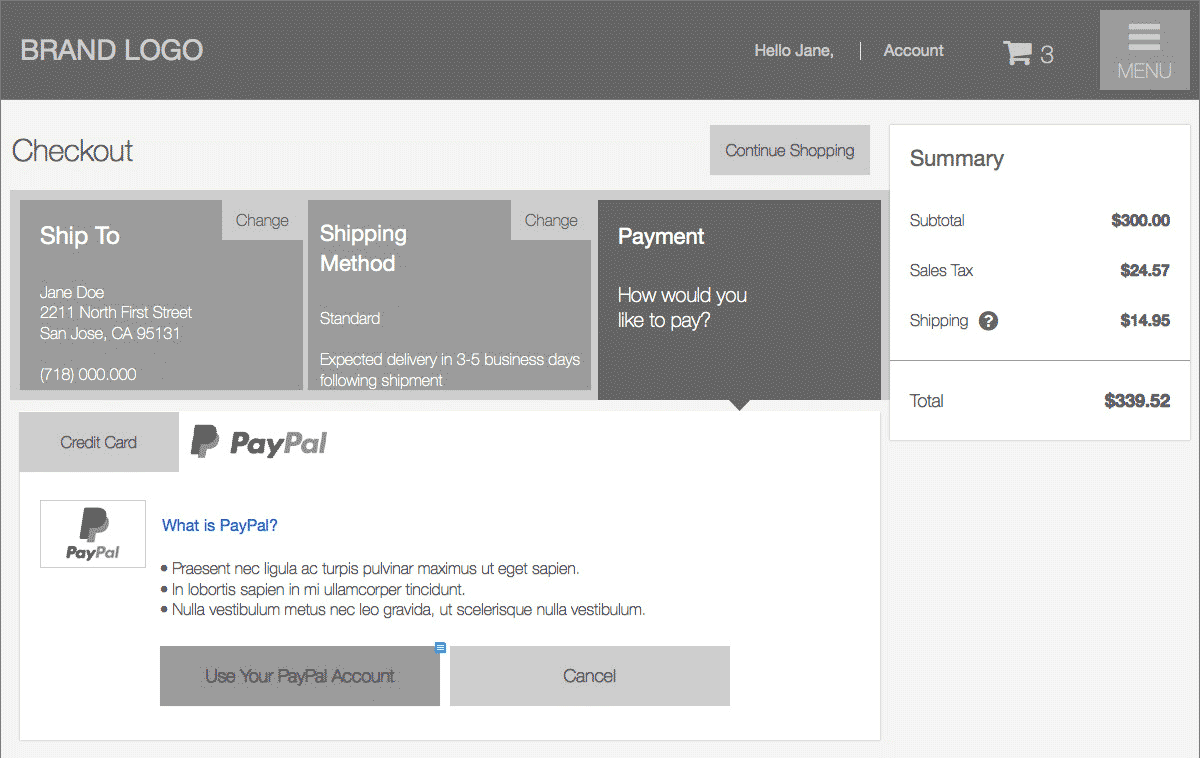Click Change on the Shipping Method card
This screenshot has width=1200, height=758.
click(551, 220)
